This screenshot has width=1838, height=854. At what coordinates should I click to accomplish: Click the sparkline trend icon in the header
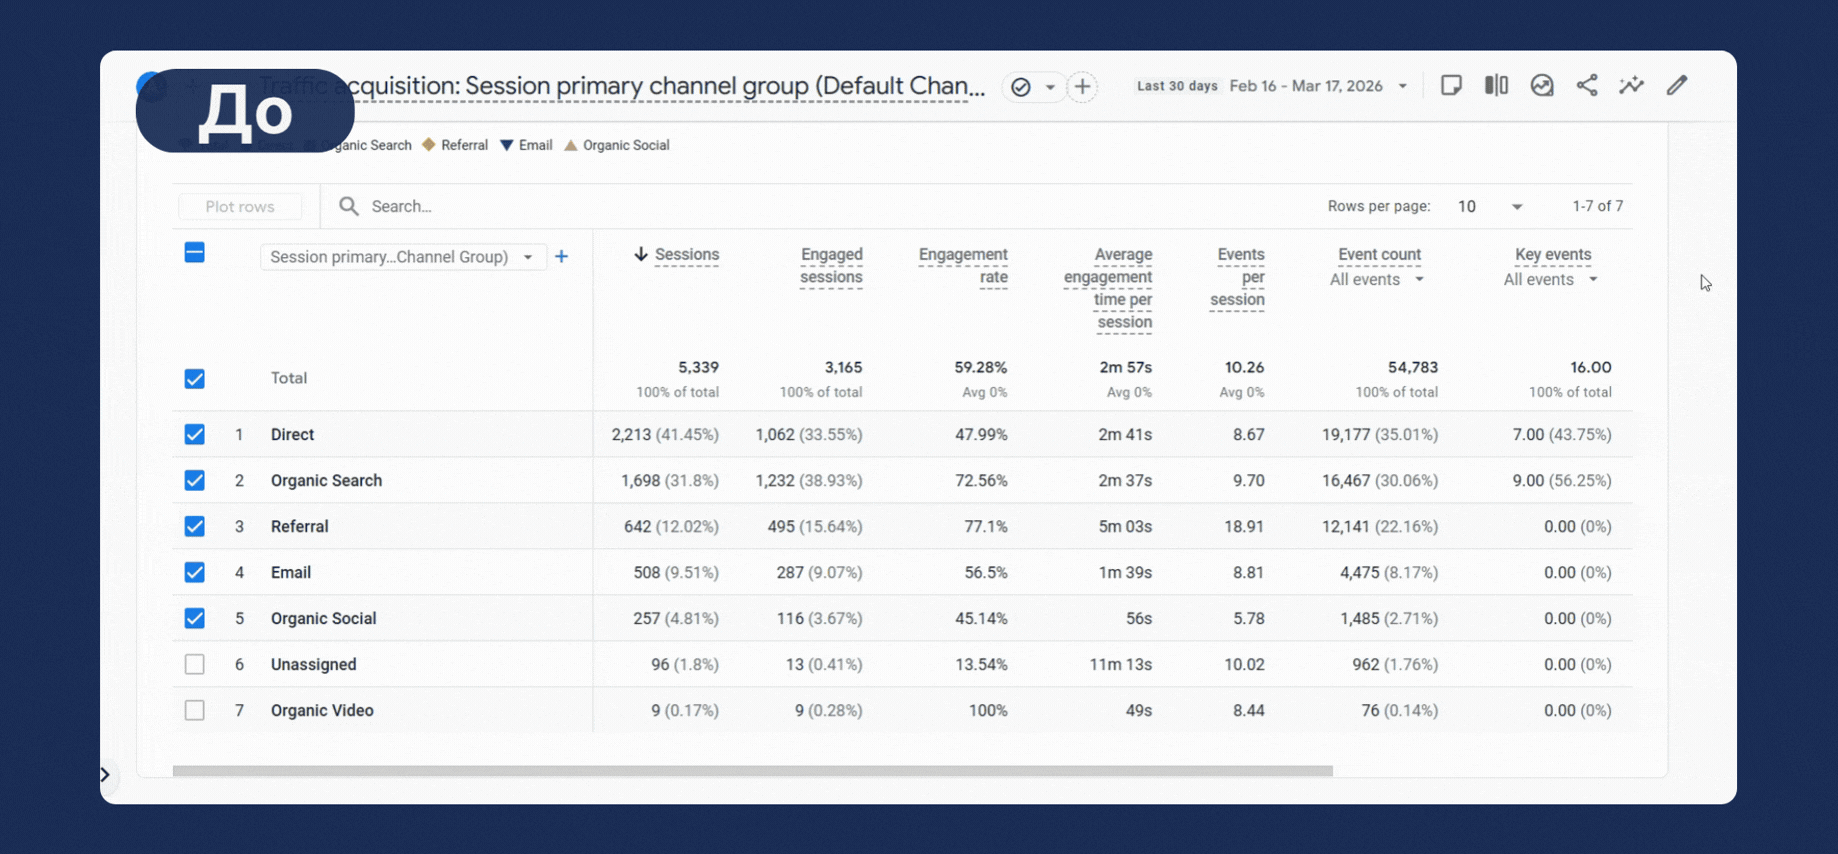pos(1632,86)
